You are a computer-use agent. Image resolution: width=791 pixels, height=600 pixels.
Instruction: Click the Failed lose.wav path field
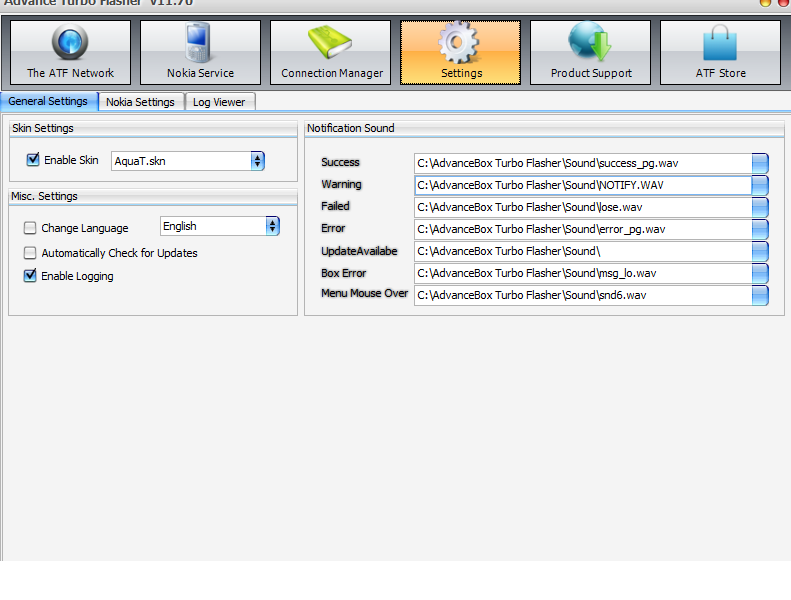583,207
